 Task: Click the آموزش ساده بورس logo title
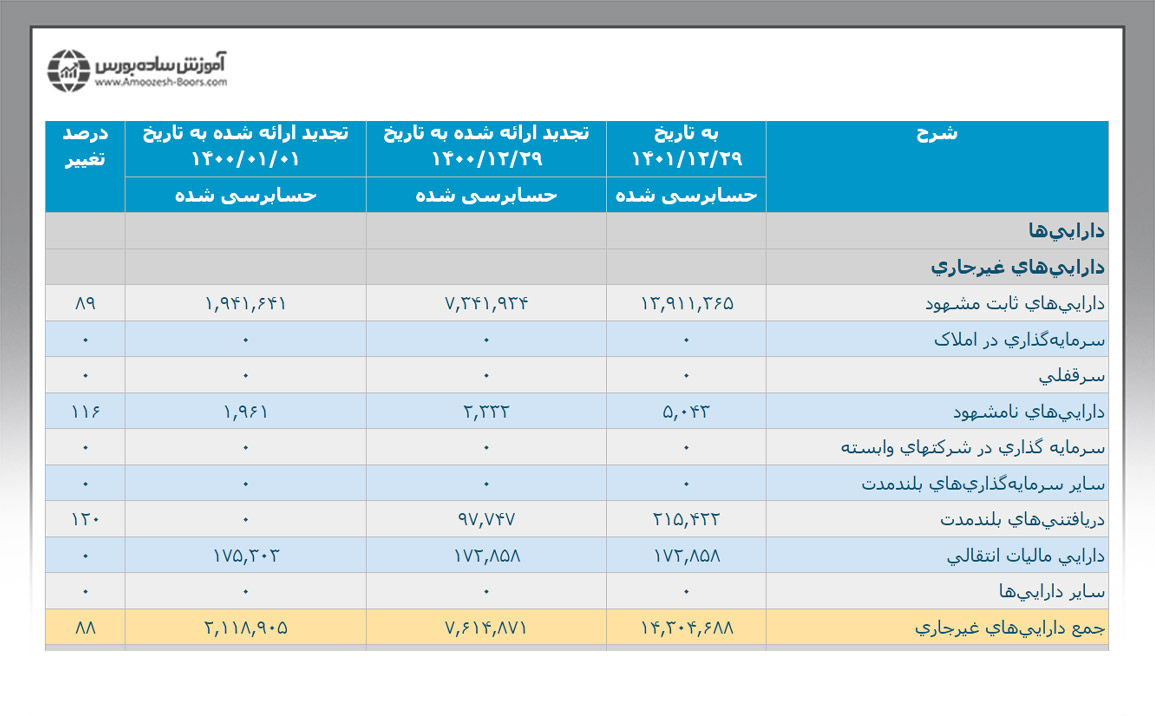[x=162, y=63]
